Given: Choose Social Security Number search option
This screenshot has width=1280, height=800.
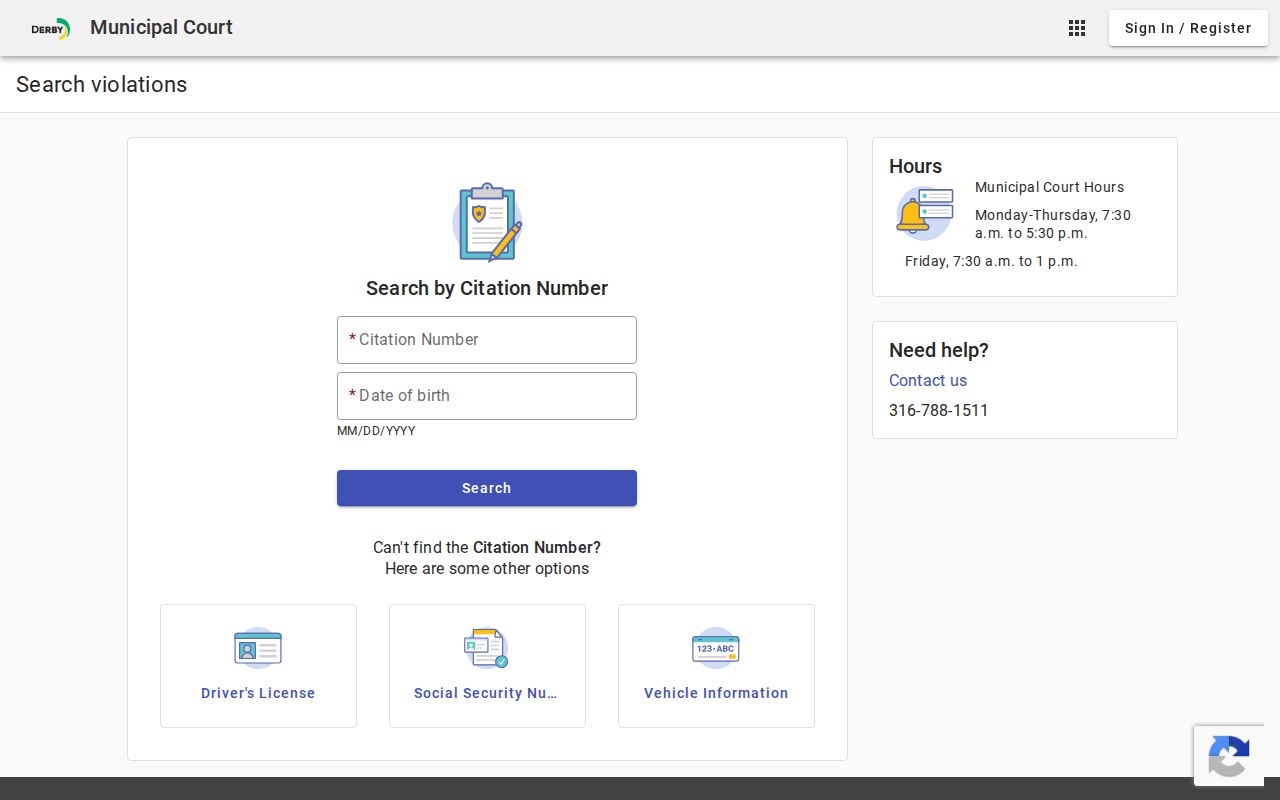Looking at the screenshot, I should (487, 666).
